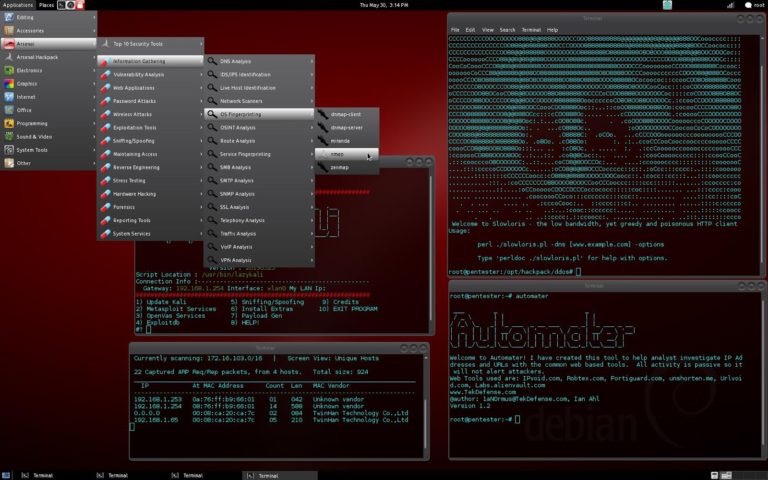Click the Password Attacks pill icon
This screenshot has height=480, width=768.
point(105,101)
